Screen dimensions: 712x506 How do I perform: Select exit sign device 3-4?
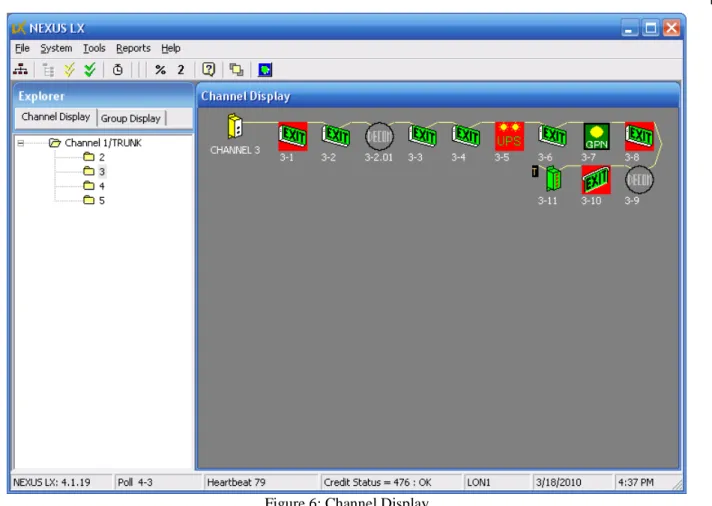[466, 135]
